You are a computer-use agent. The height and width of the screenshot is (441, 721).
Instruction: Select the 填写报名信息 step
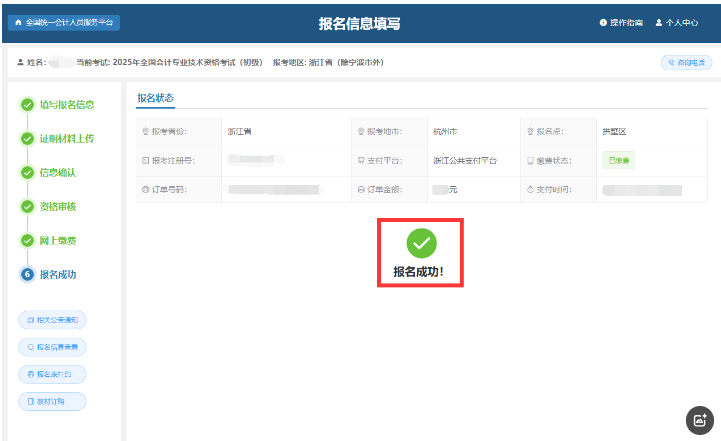click(x=67, y=104)
